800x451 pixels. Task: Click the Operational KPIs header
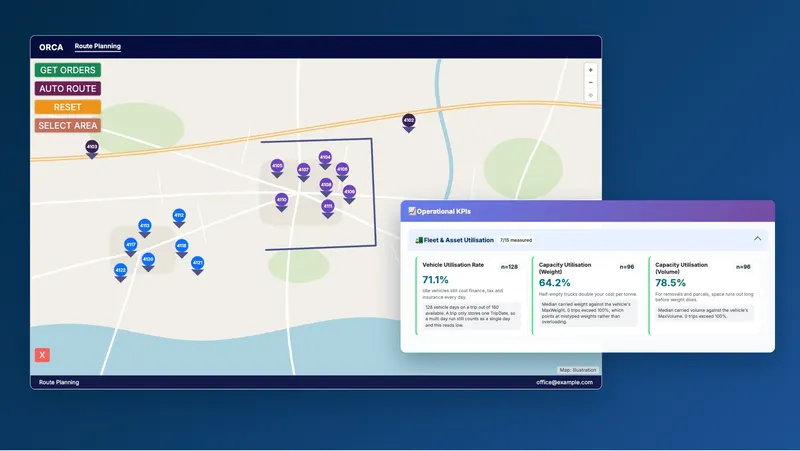(587, 211)
